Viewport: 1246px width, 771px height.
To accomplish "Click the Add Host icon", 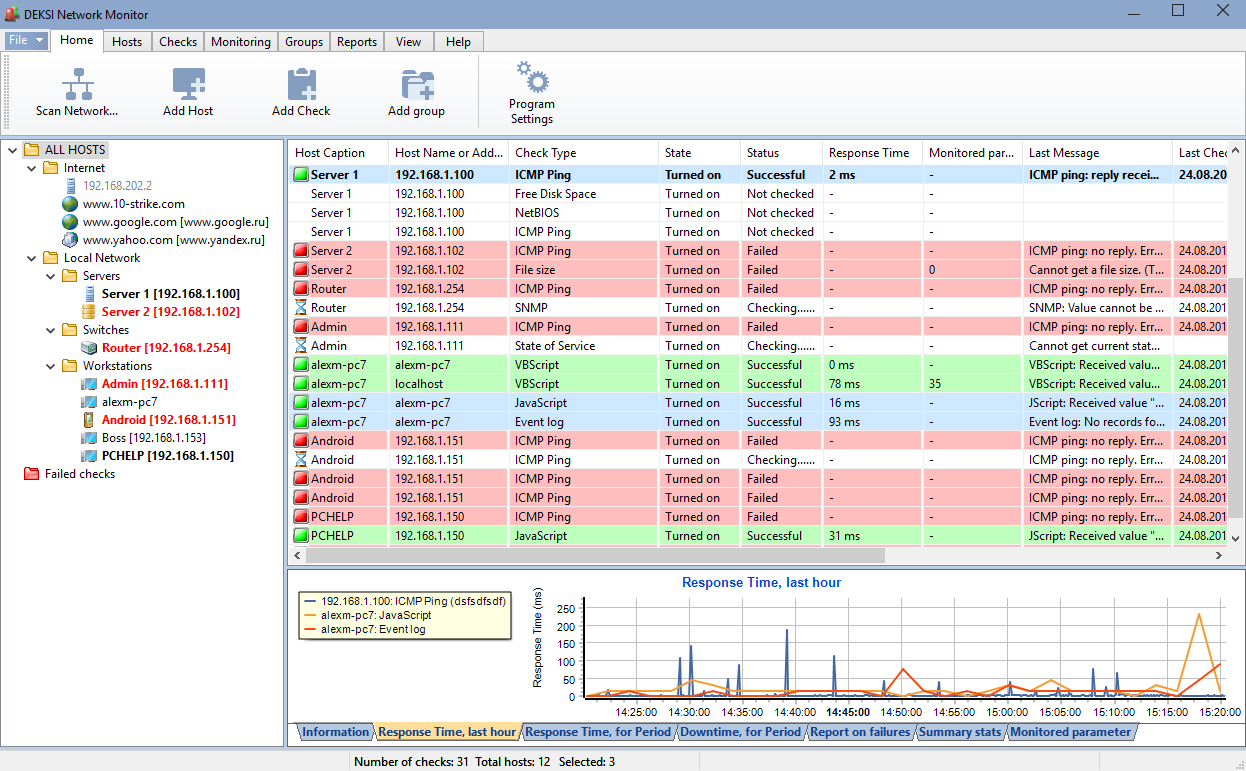I will pos(187,85).
